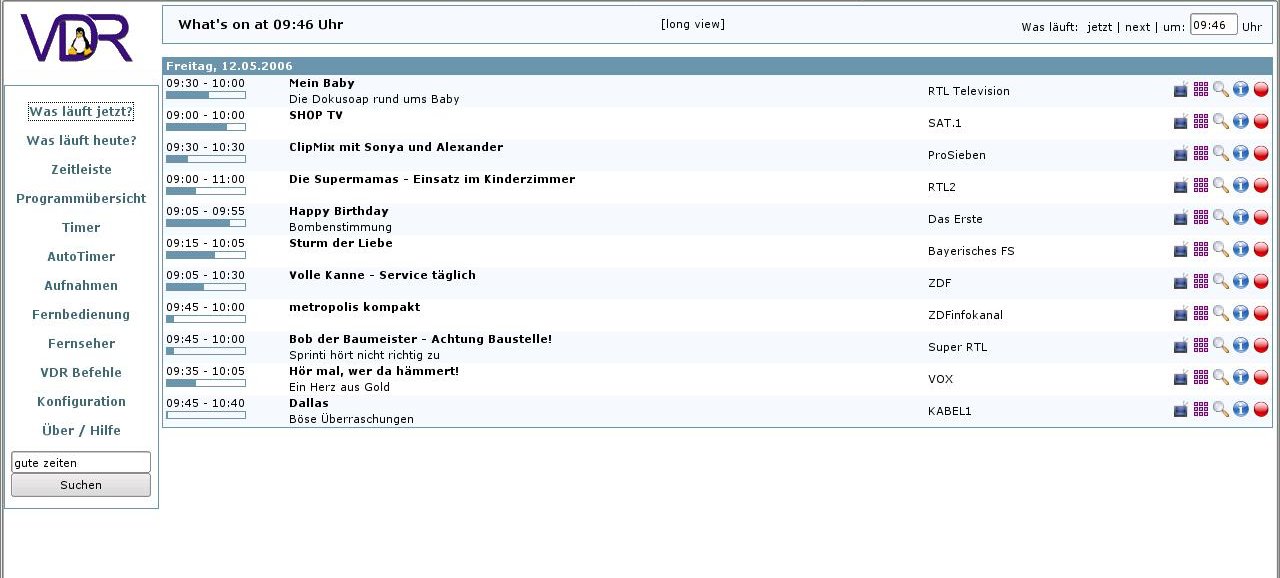Search for repeats of Volle Kanne

1221,282
